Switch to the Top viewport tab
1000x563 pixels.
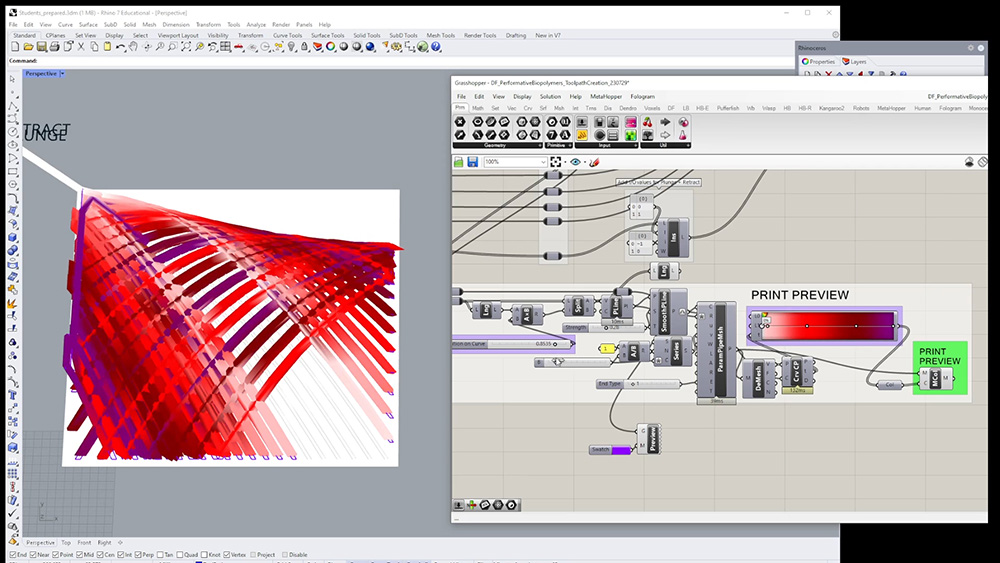click(x=66, y=543)
